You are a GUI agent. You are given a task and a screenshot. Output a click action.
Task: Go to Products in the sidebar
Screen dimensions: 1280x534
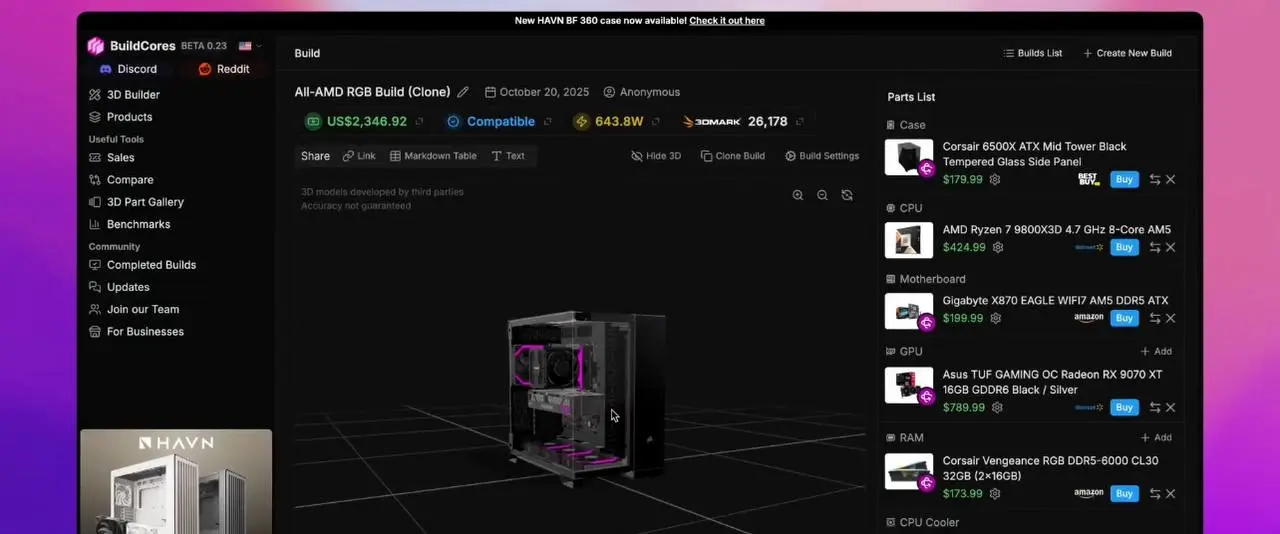[x=120, y=117]
